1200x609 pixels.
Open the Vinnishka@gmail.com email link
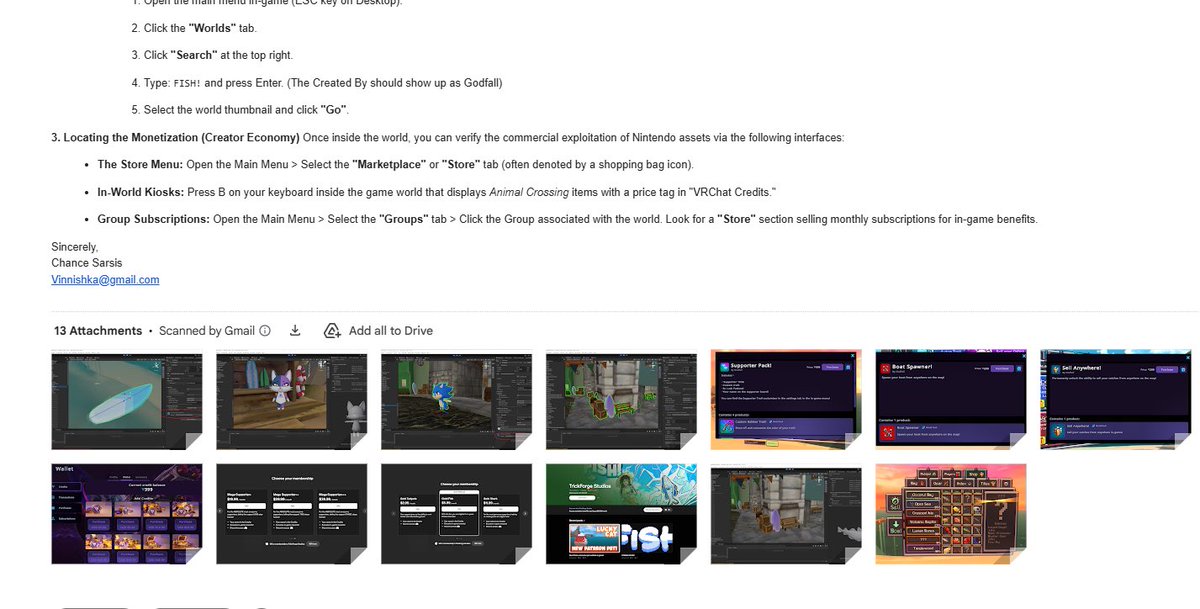coord(105,280)
